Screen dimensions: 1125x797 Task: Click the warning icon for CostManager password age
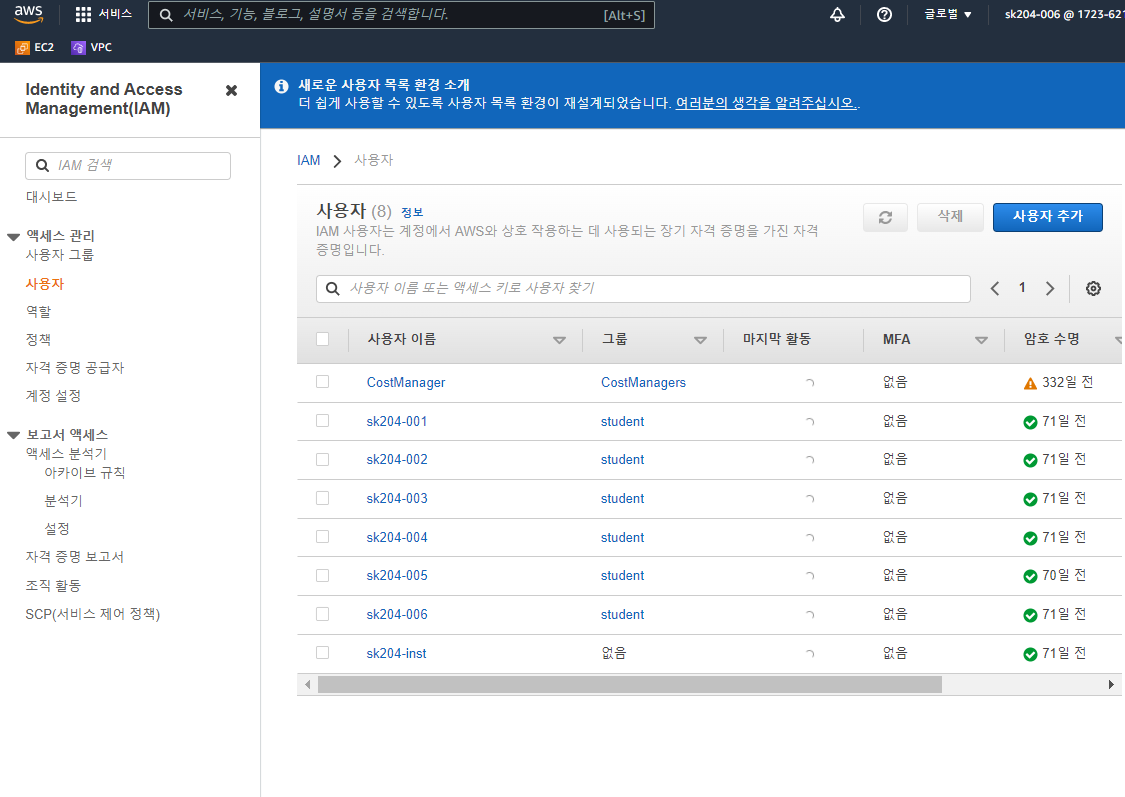[1030, 383]
